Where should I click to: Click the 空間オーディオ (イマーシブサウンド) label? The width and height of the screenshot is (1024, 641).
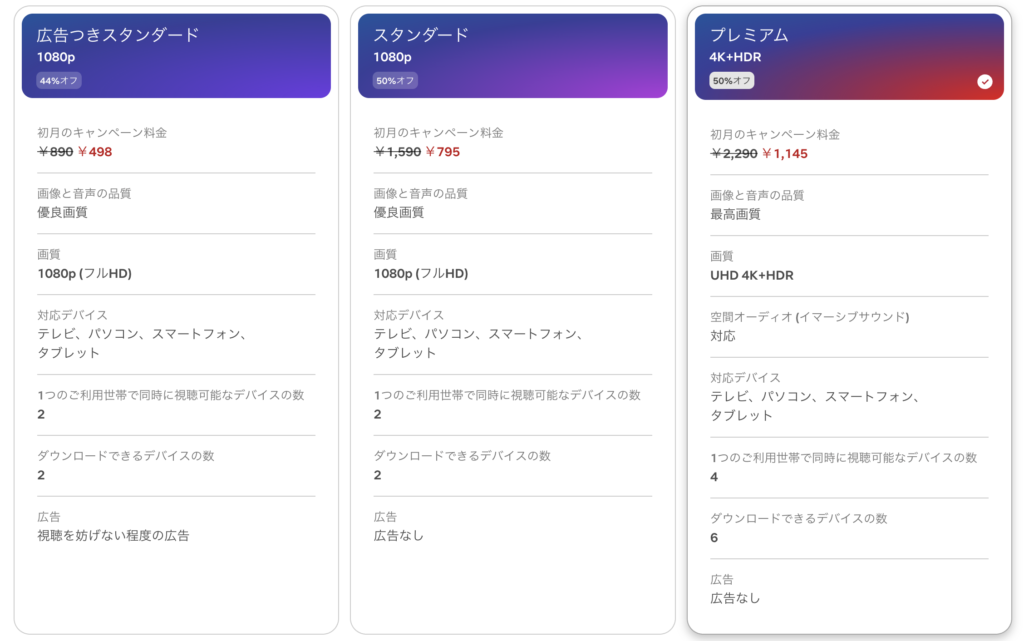(x=808, y=317)
